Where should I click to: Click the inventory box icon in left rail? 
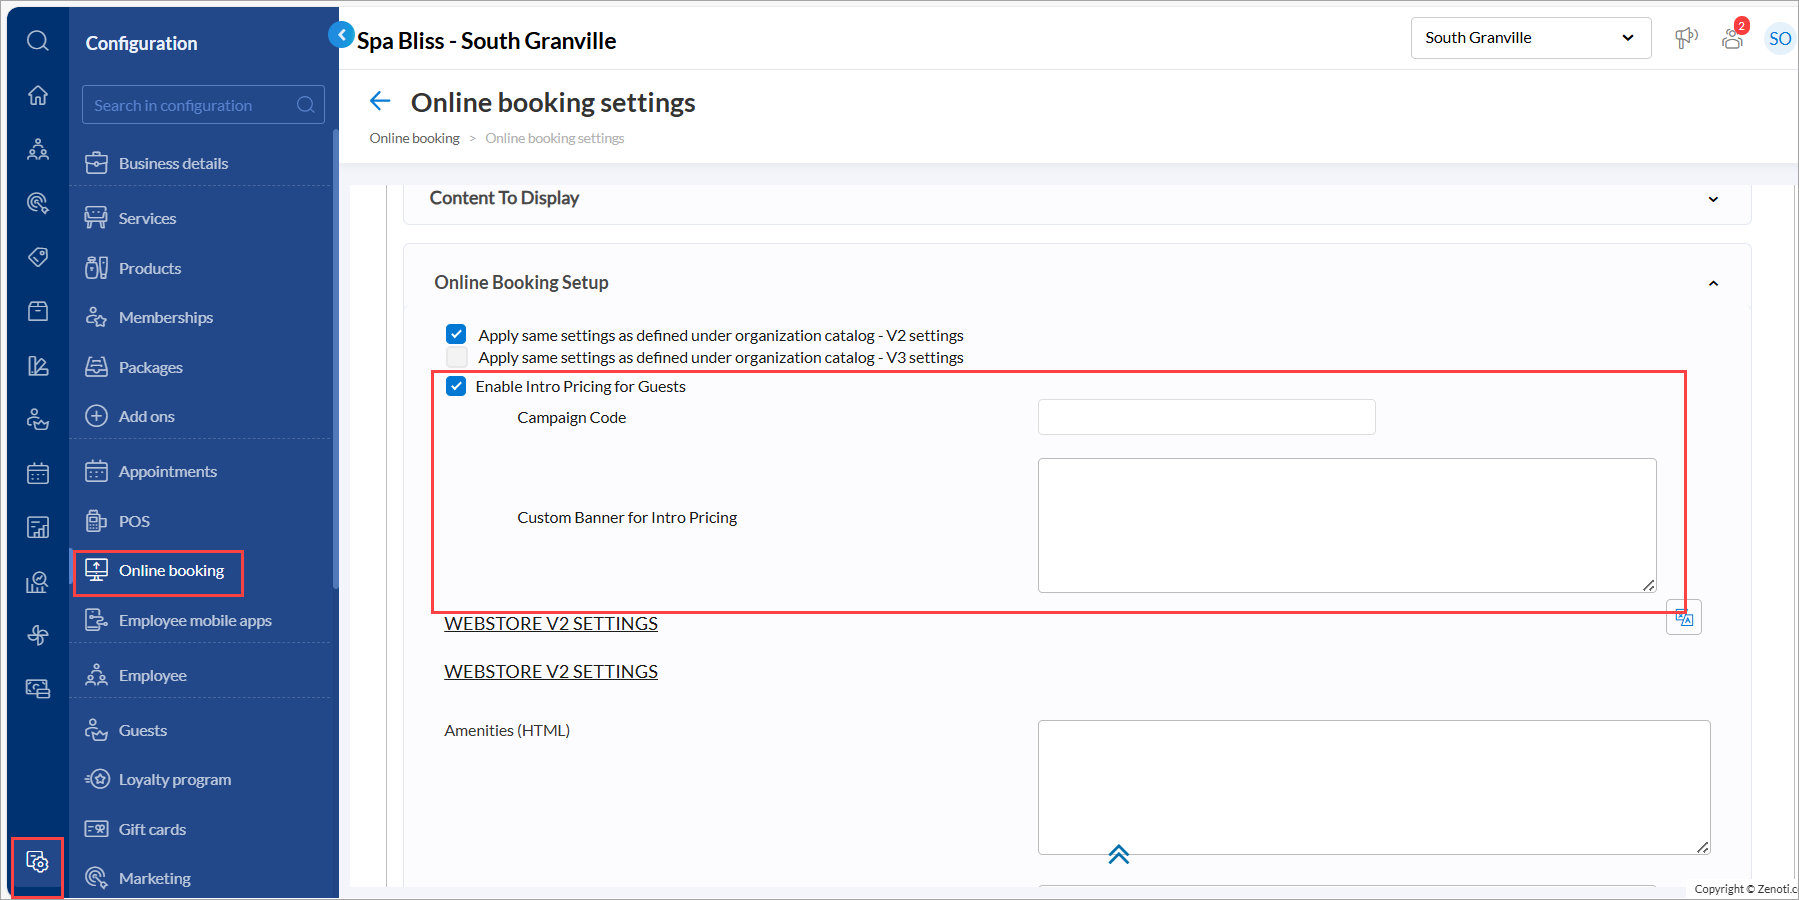(x=38, y=311)
